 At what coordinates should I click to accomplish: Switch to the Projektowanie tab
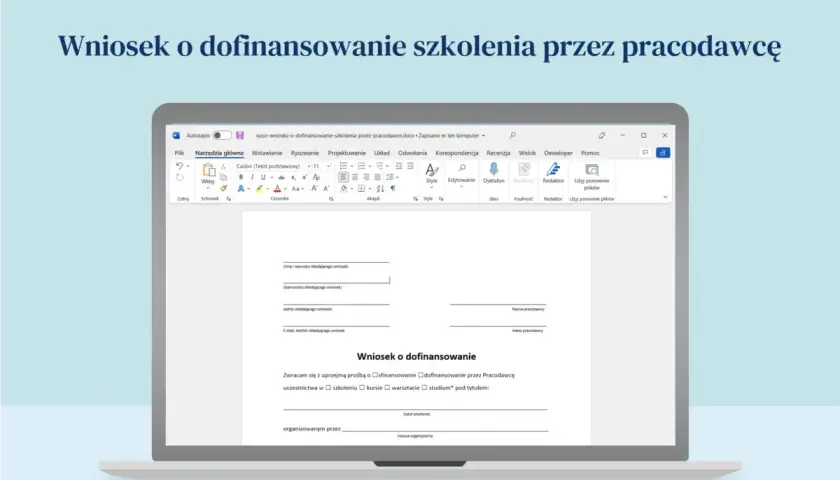pos(347,153)
